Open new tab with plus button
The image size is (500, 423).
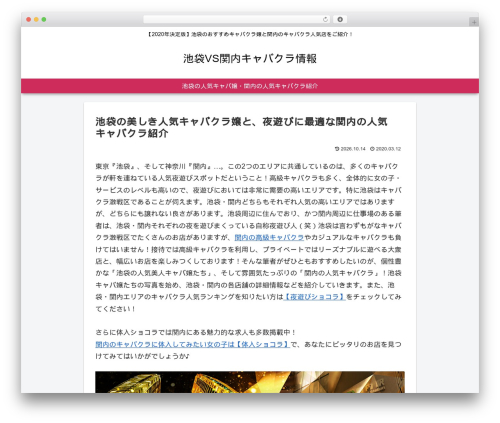pos(474,22)
